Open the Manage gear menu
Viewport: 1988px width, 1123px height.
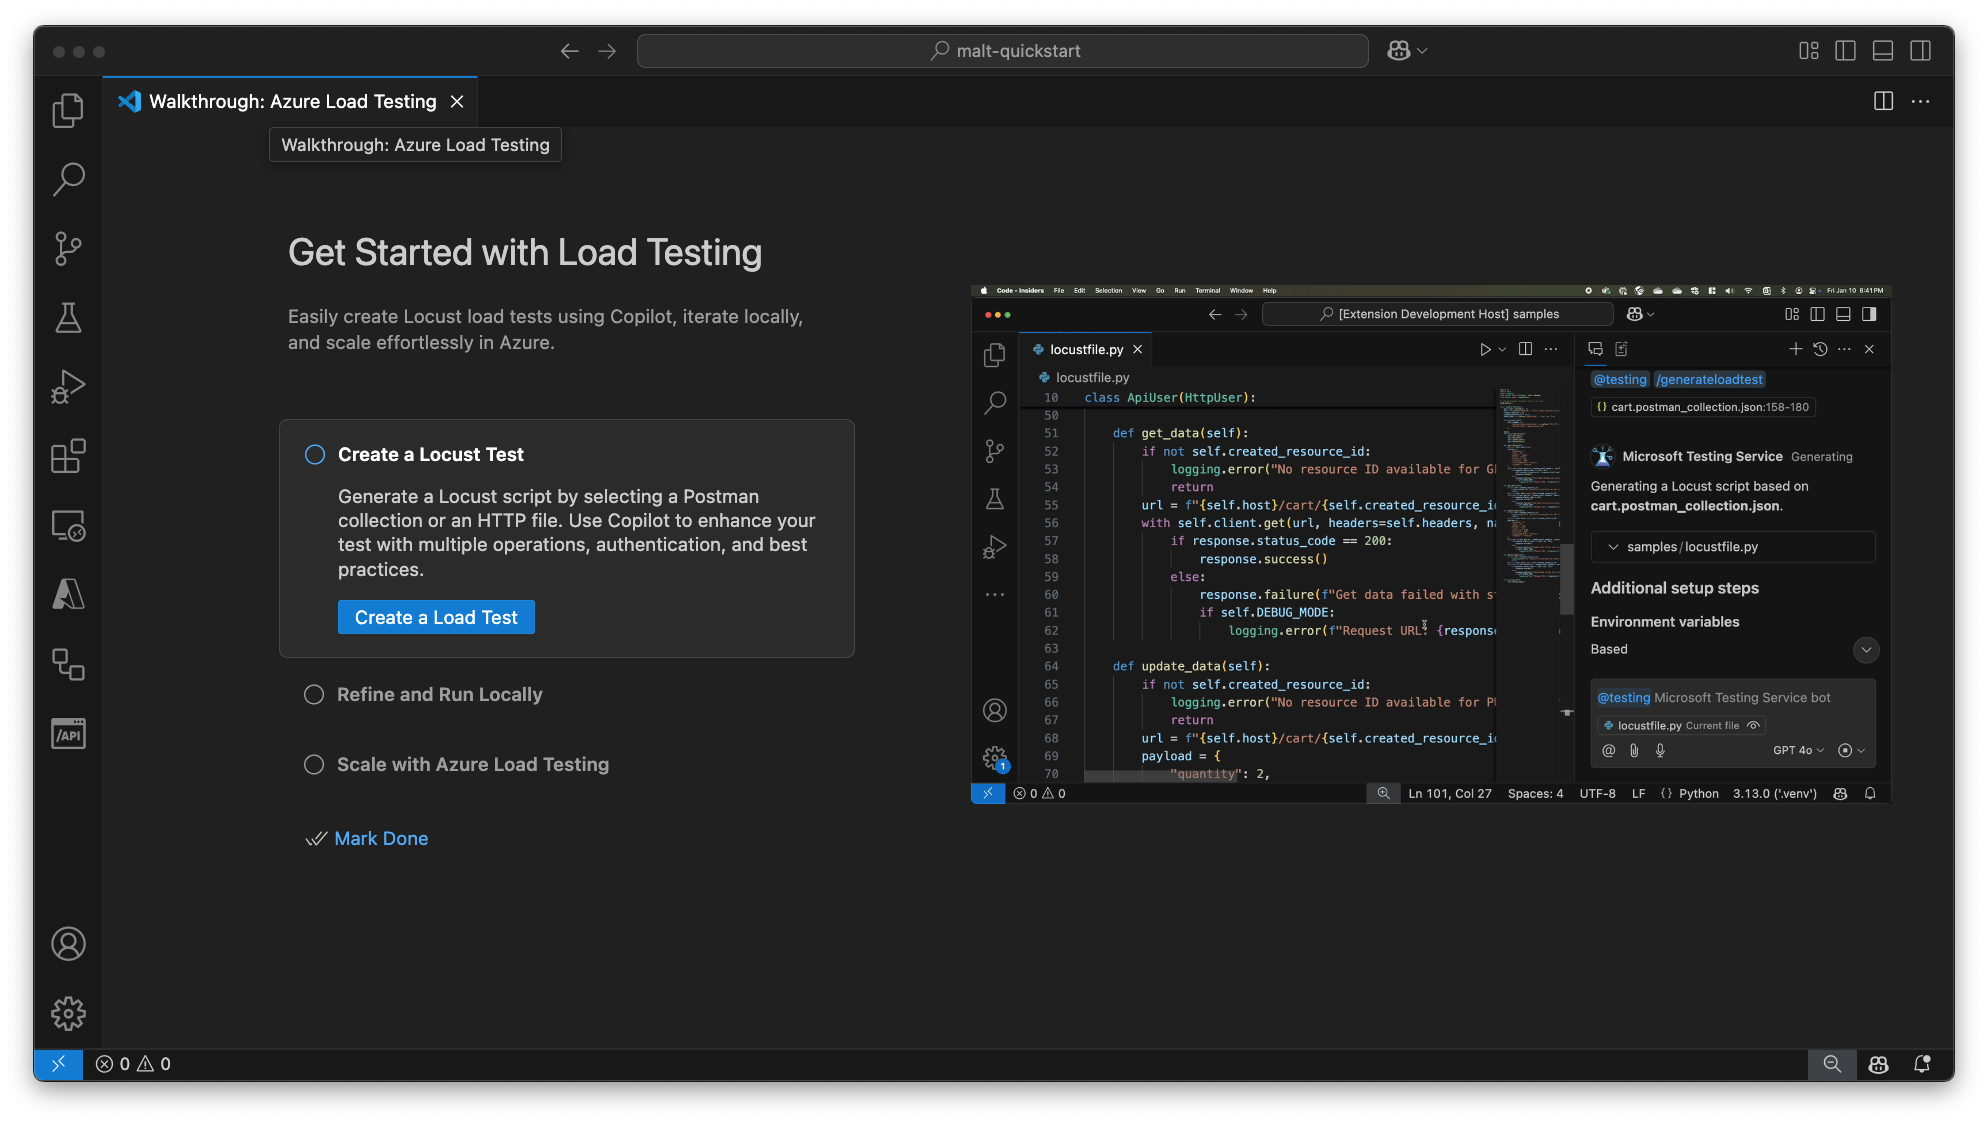click(68, 1013)
